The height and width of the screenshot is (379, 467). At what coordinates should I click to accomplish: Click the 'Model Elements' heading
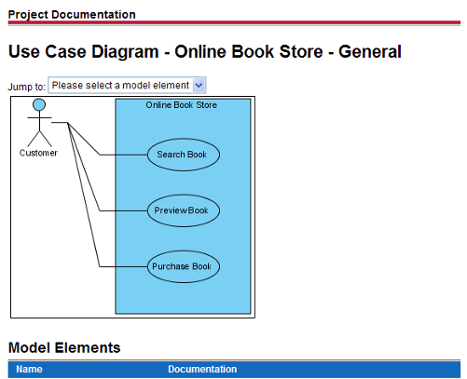click(x=64, y=348)
